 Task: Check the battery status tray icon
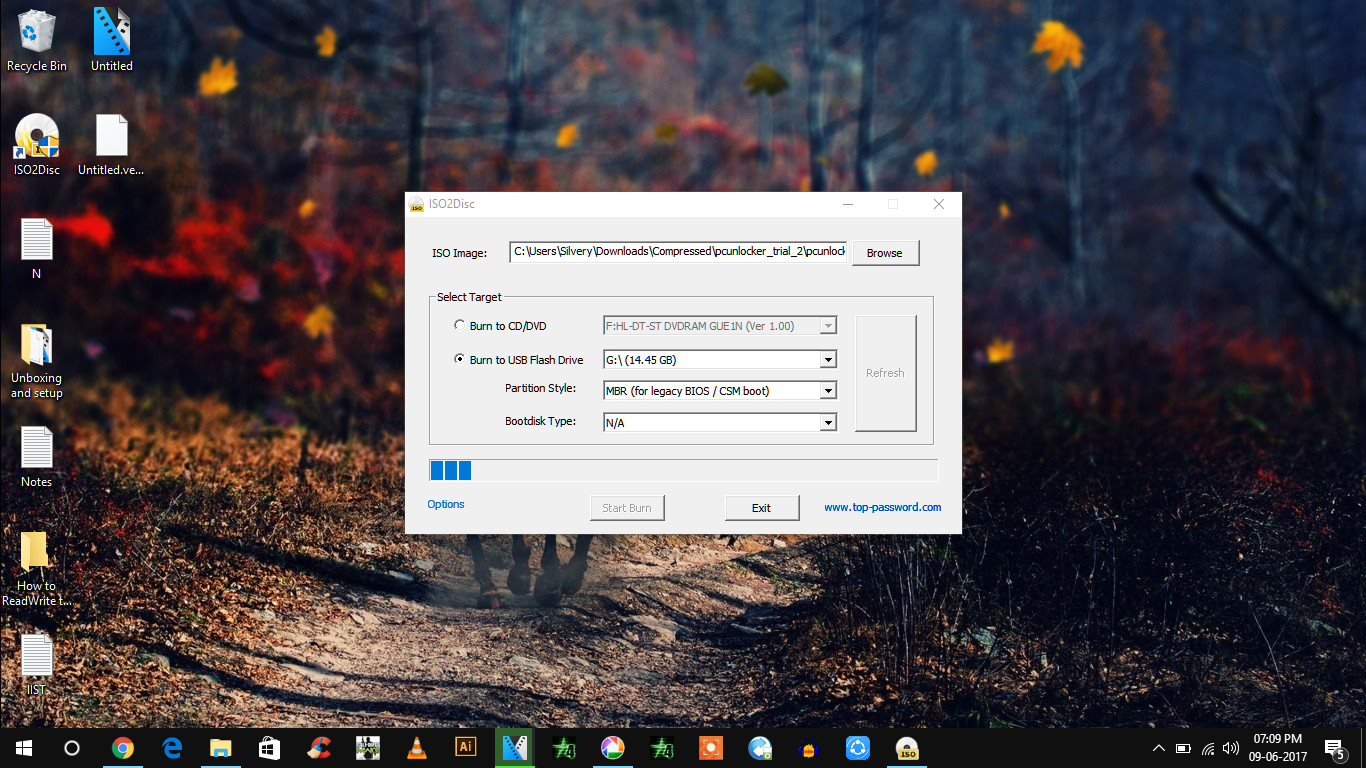tap(1183, 748)
